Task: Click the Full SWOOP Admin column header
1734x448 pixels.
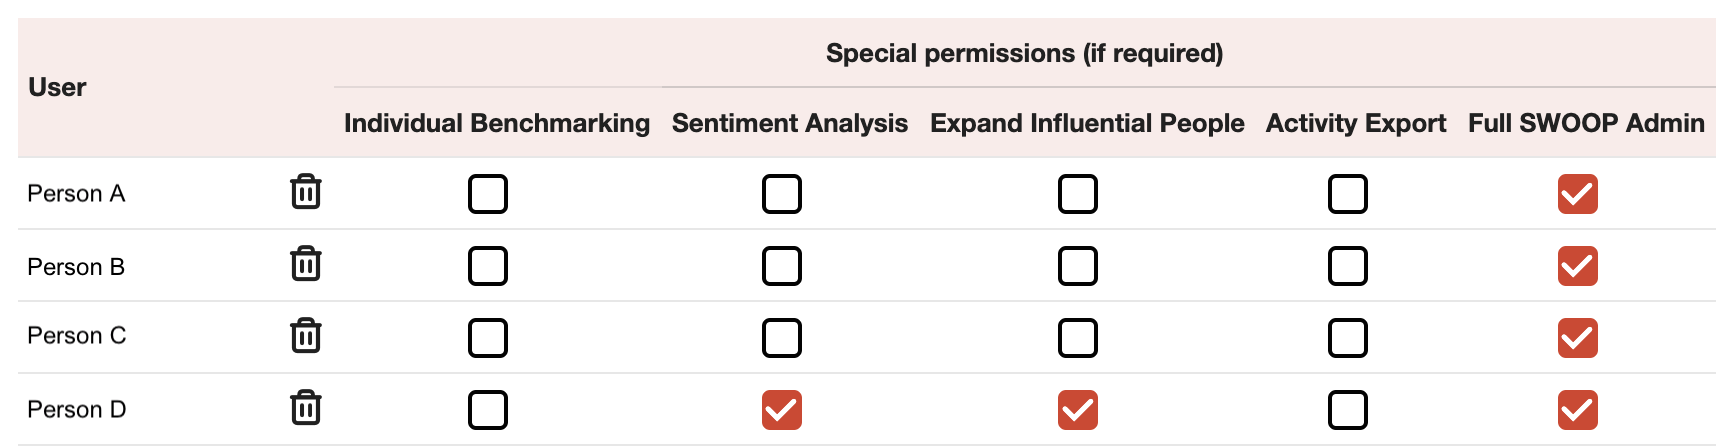Action: point(1586,123)
